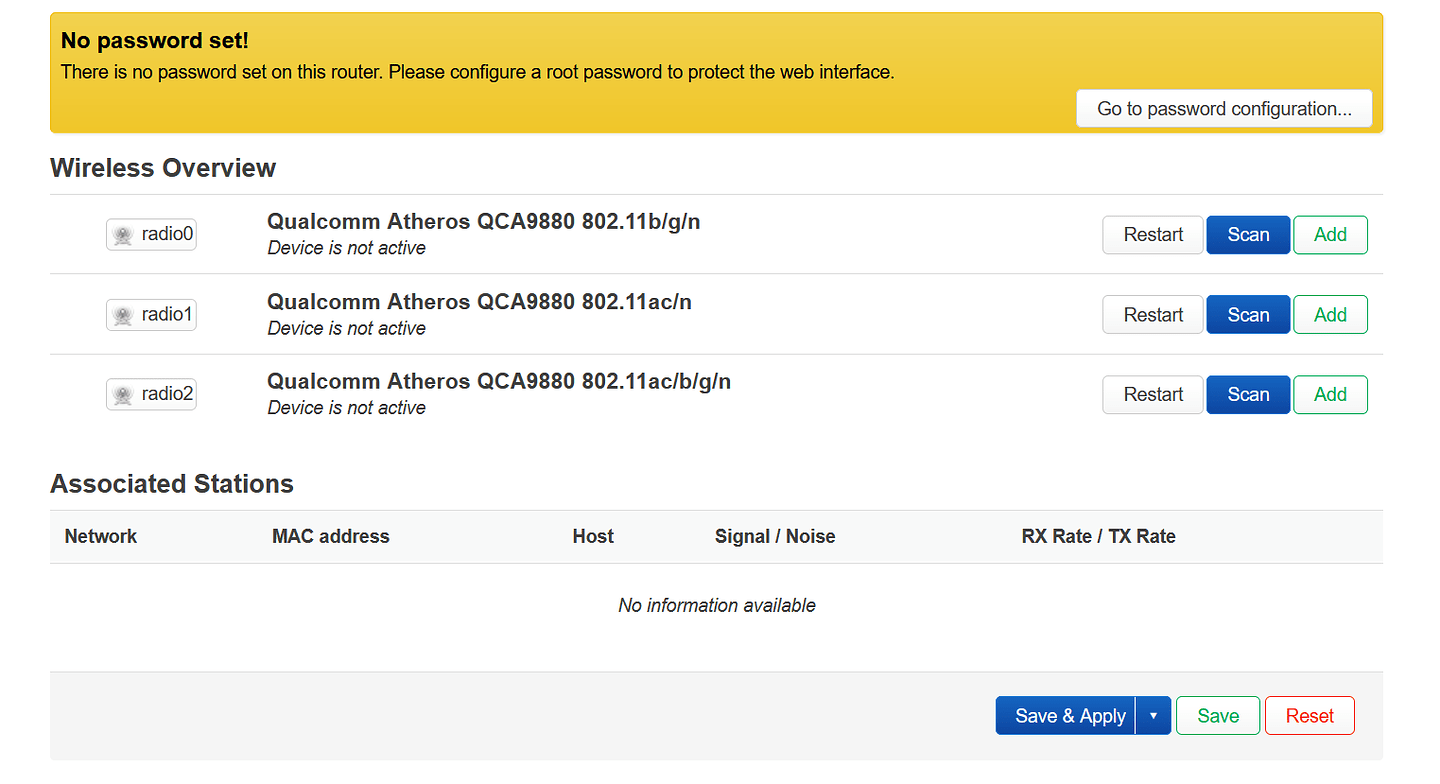Click the radio2 wireless antenna icon

(123, 394)
